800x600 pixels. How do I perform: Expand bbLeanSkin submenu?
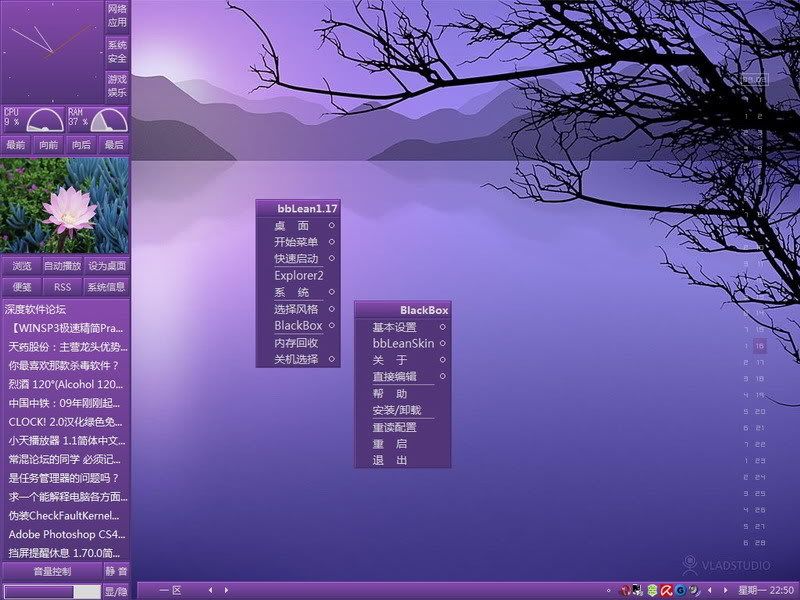coord(403,343)
